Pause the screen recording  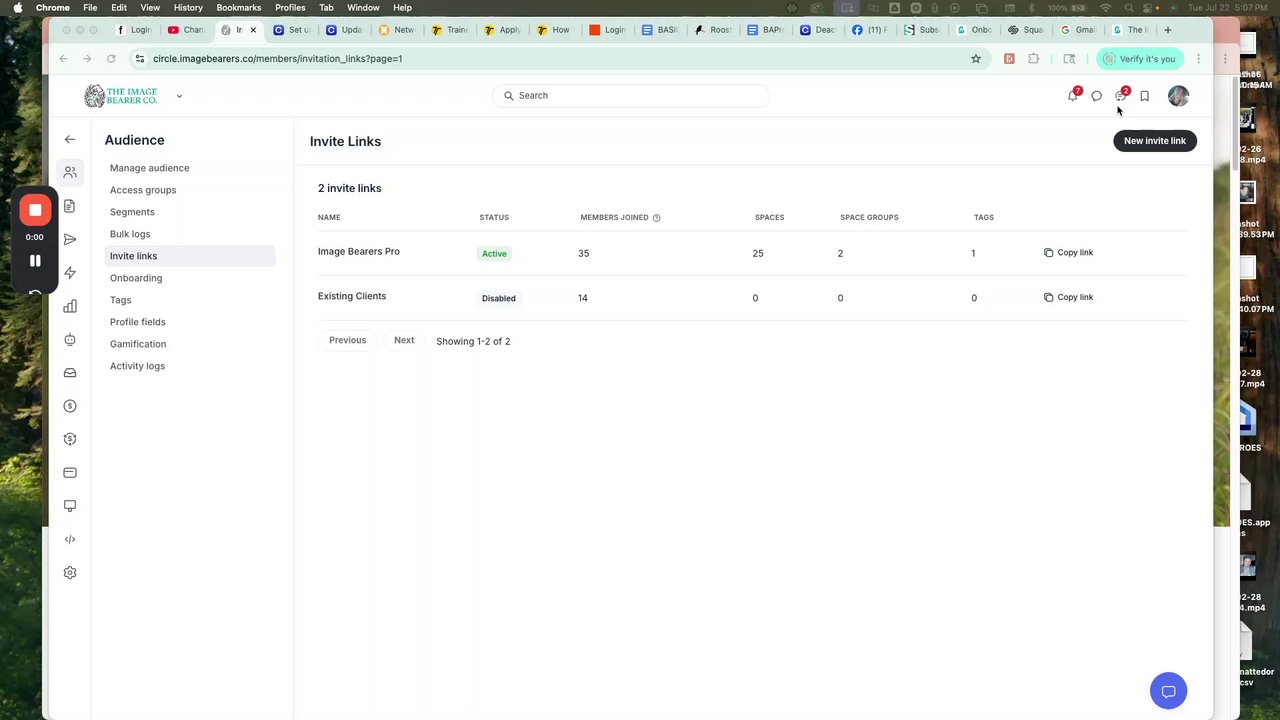[x=35, y=261]
